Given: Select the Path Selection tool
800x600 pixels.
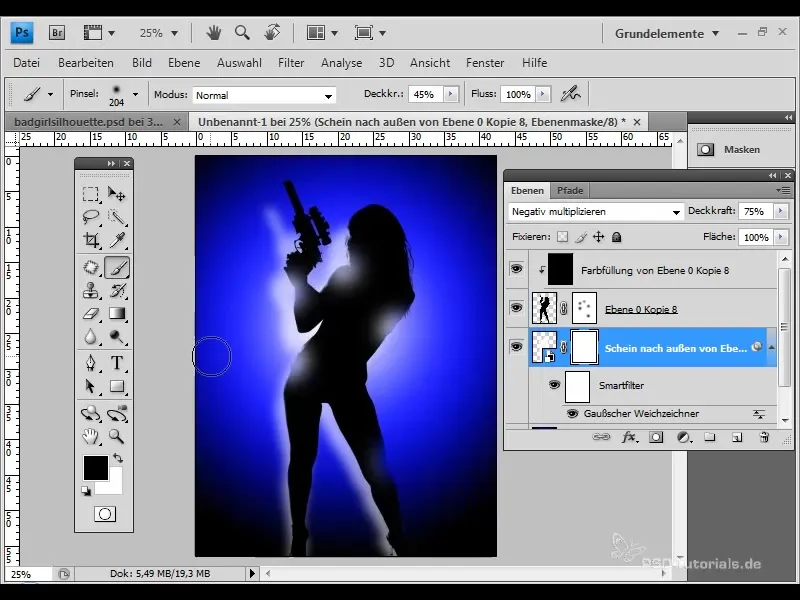Looking at the screenshot, I should coord(91,386).
